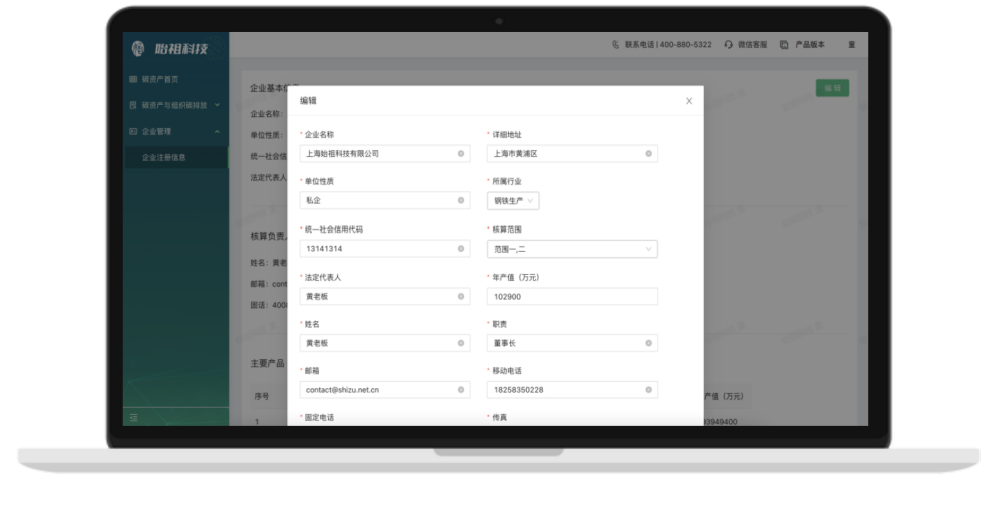Image resolution: width=982 pixels, height=509 pixels.
Task: Clear the 邮箱 field with its clear icon
Action: pos(461,389)
